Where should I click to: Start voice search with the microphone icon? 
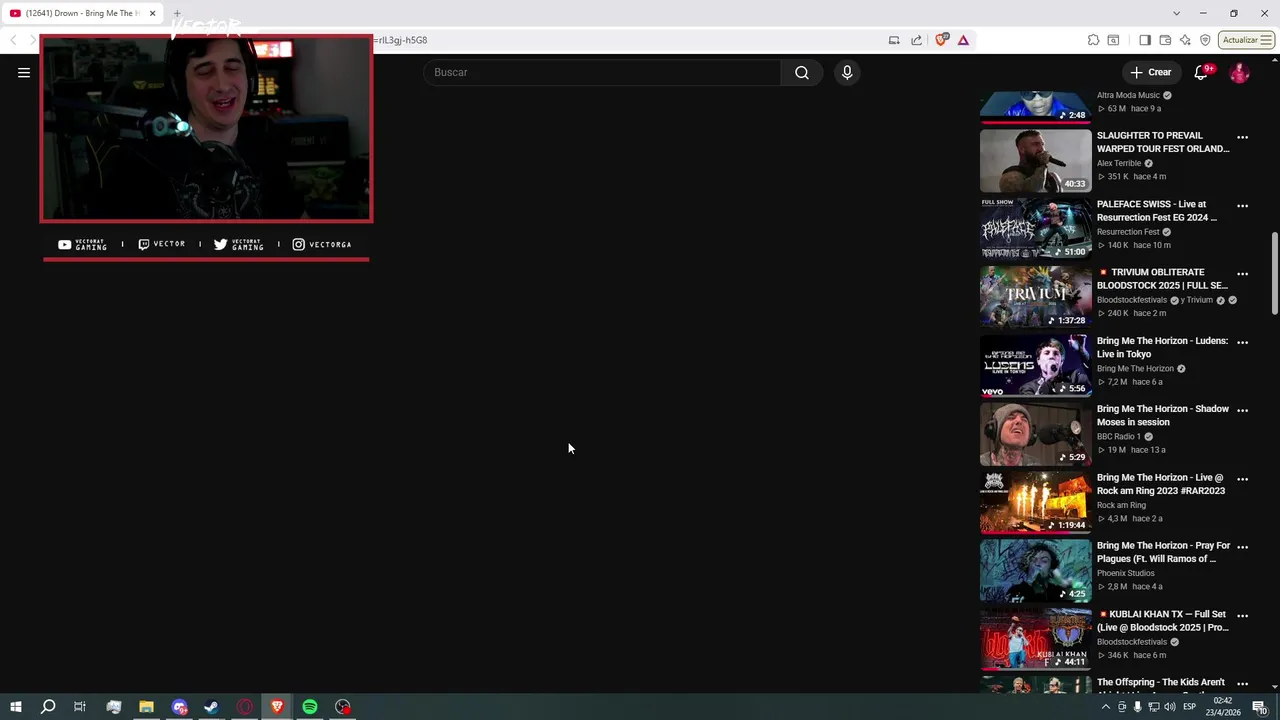pos(847,72)
